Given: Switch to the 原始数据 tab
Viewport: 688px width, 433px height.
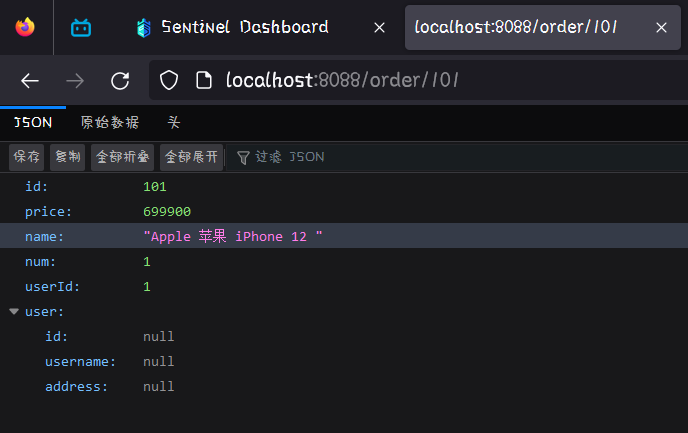Looking at the screenshot, I should (x=110, y=122).
